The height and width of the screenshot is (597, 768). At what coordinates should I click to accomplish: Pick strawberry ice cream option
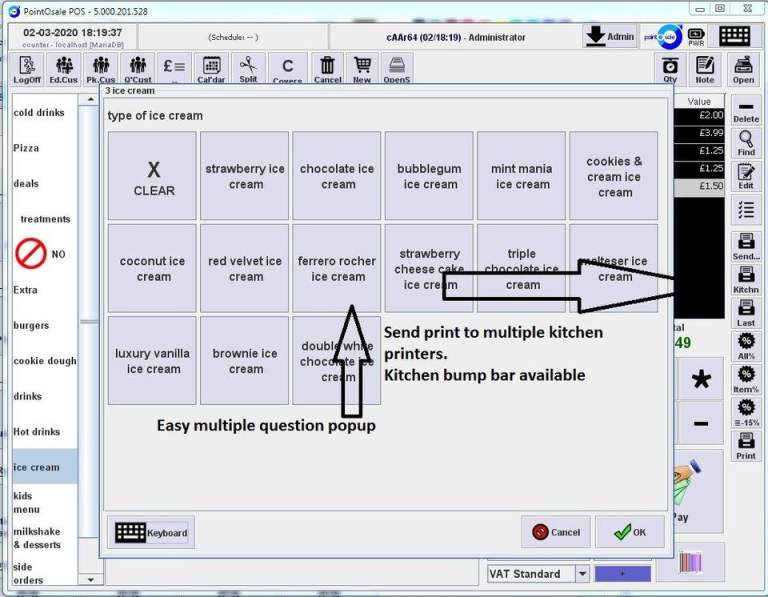pyautogui.click(x=246, y=176)
